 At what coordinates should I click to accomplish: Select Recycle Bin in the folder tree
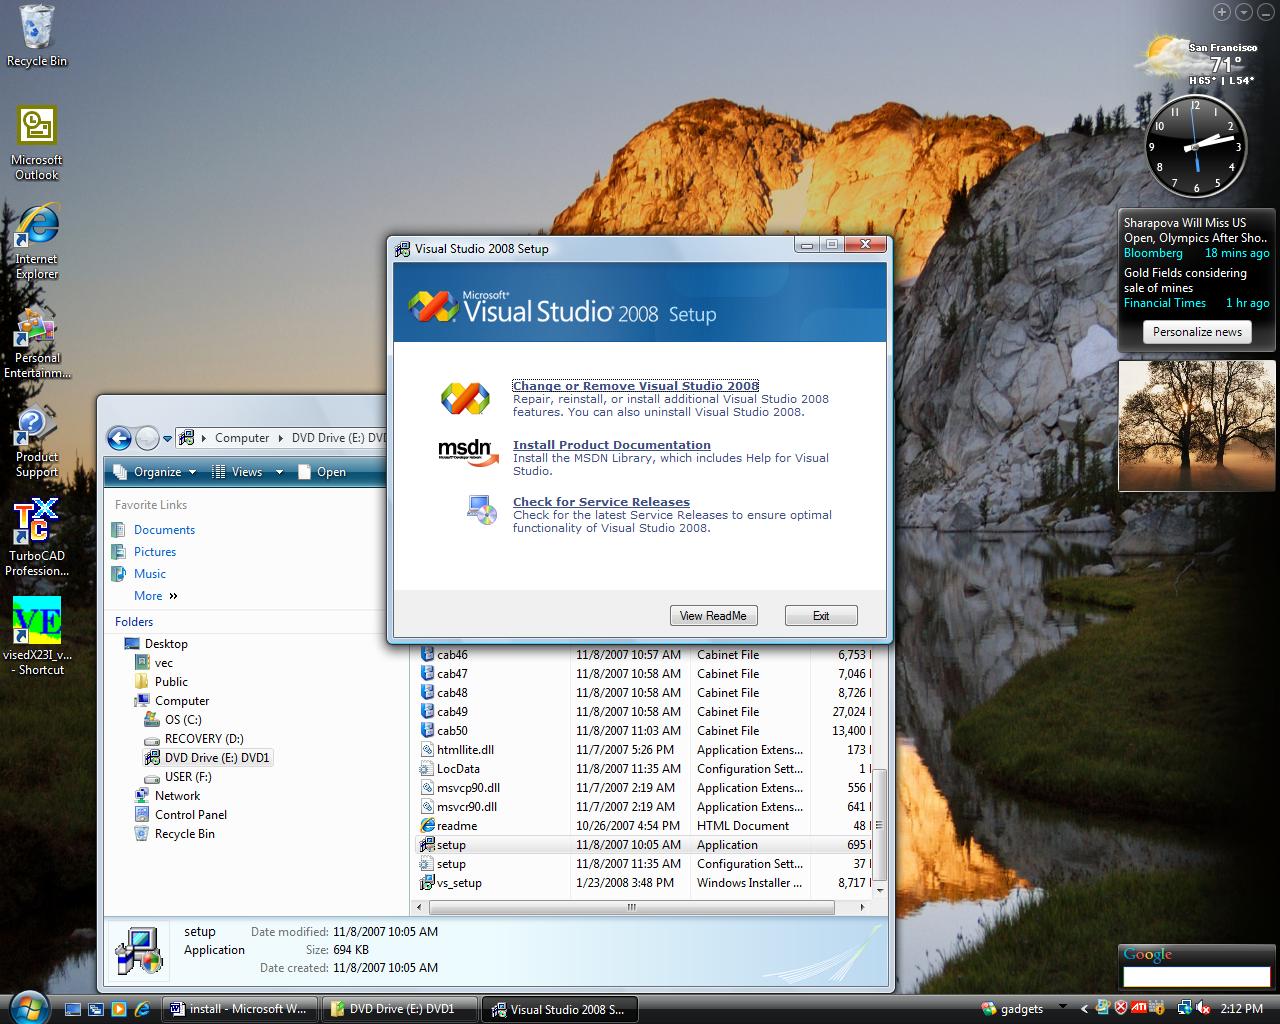point(185,834)
